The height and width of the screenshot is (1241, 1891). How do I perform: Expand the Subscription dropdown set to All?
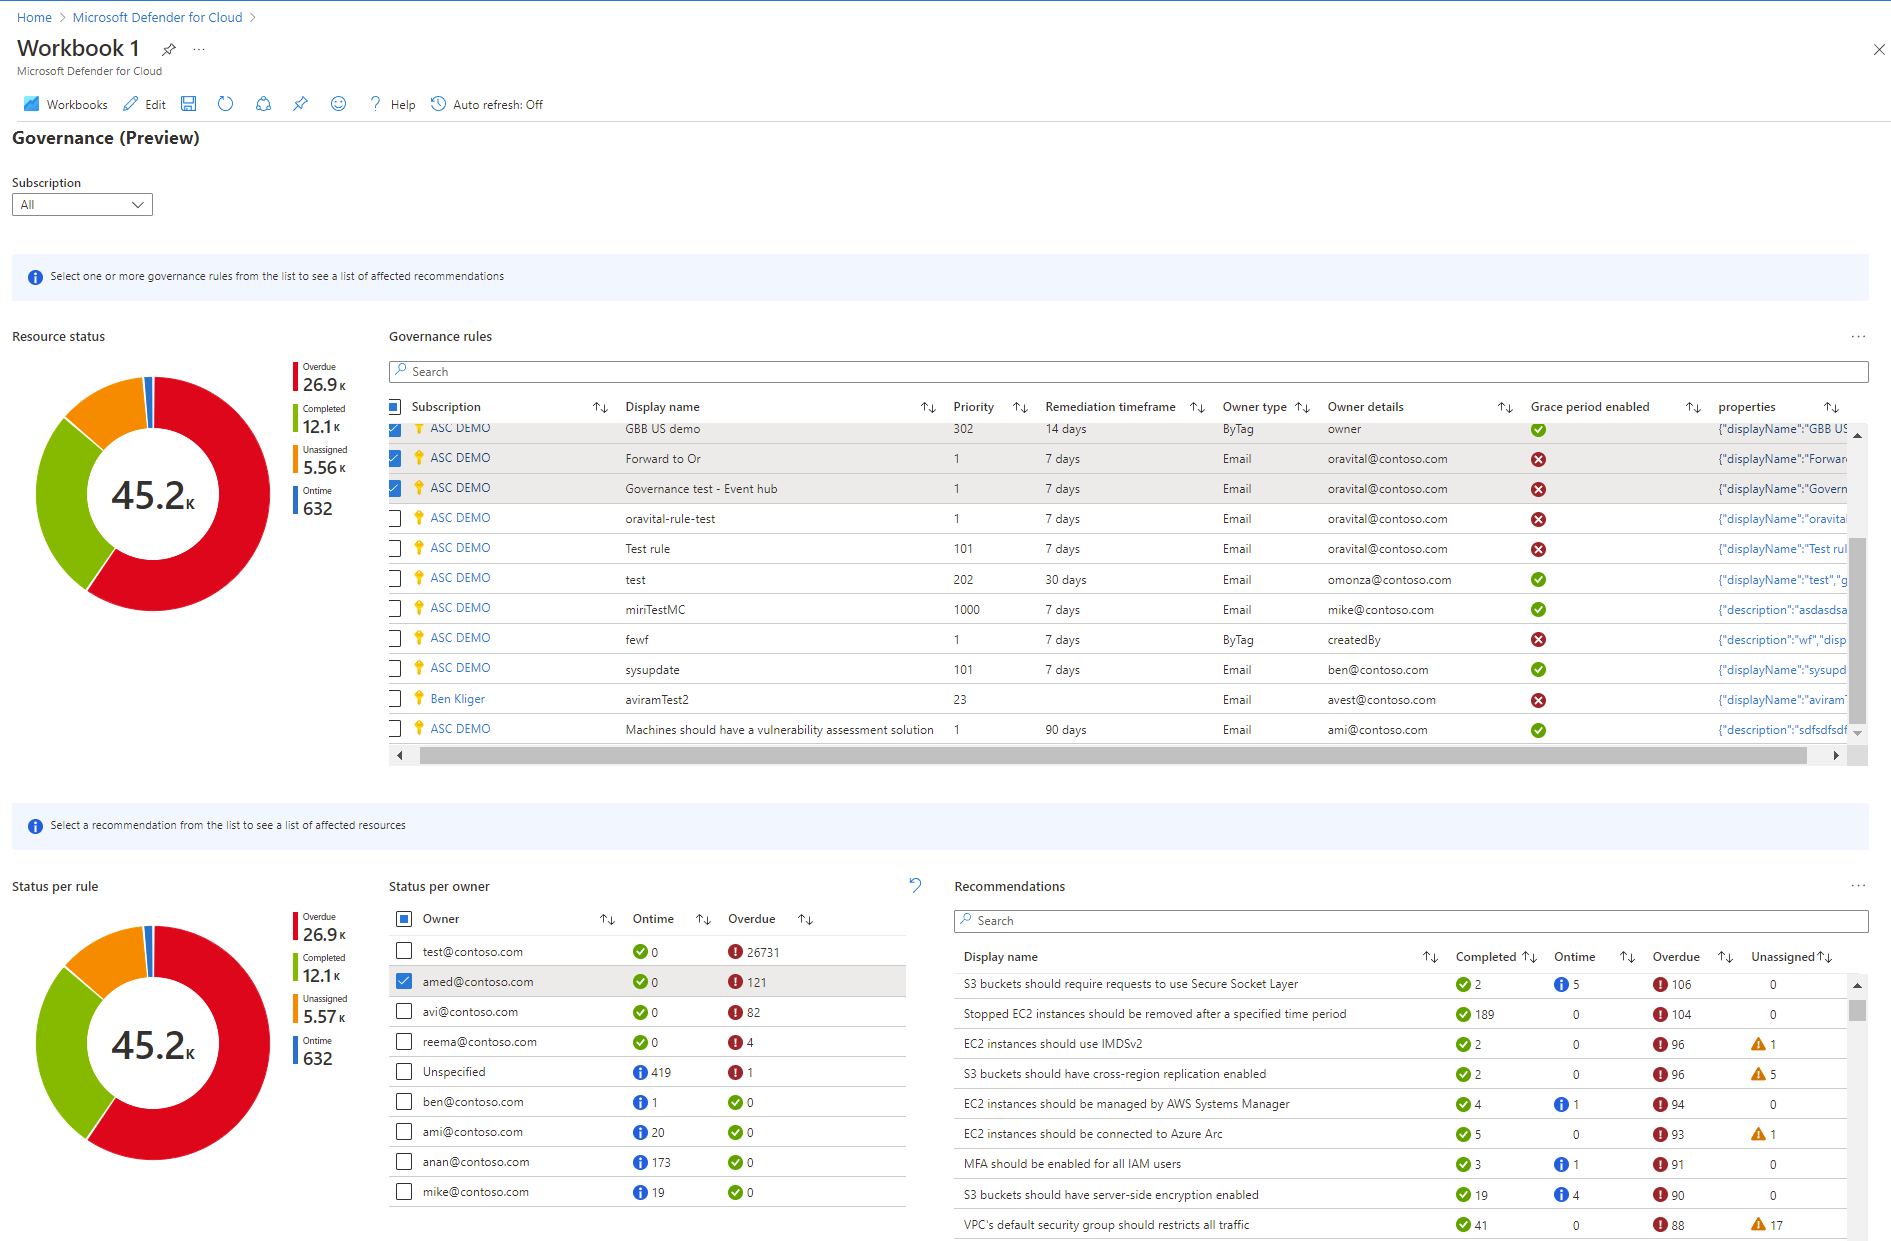(x=82, y=205)
